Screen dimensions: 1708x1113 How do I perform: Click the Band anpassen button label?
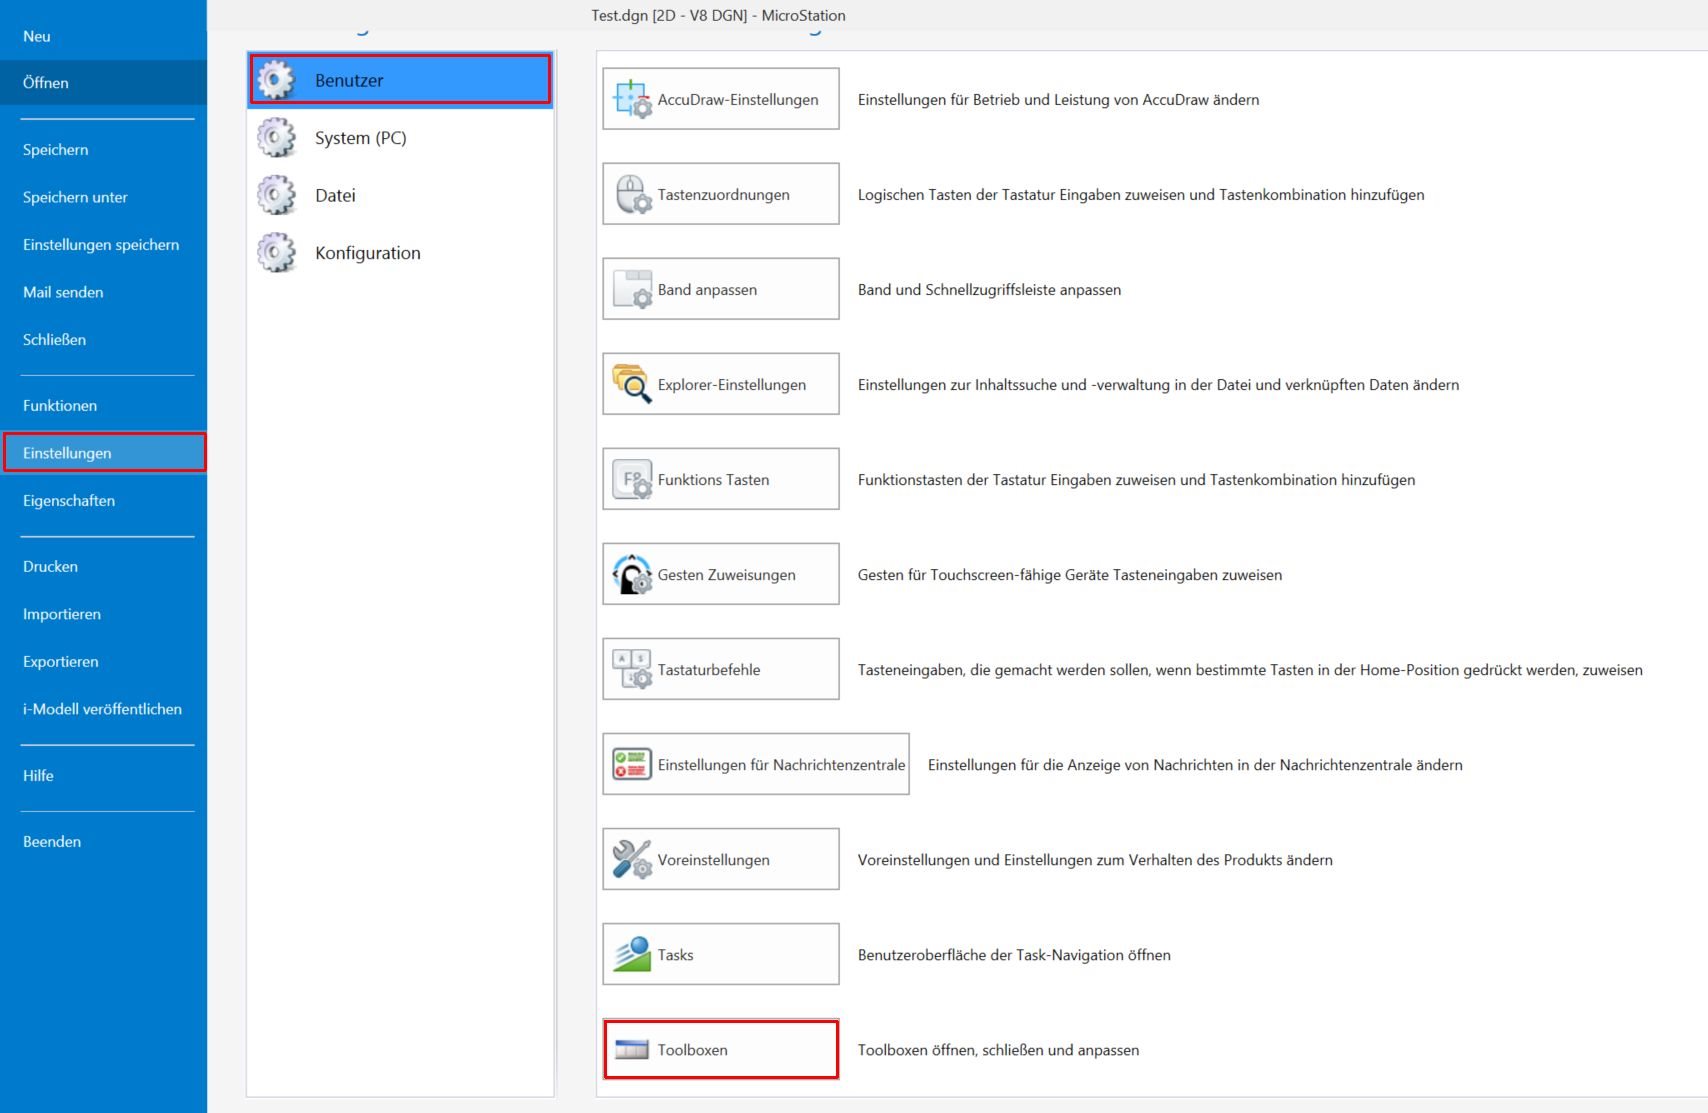[x=707, y=290]
